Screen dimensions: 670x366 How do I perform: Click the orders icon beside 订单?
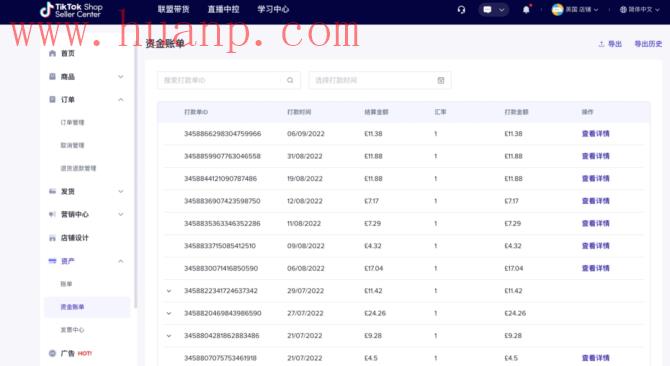click(52, 100)
